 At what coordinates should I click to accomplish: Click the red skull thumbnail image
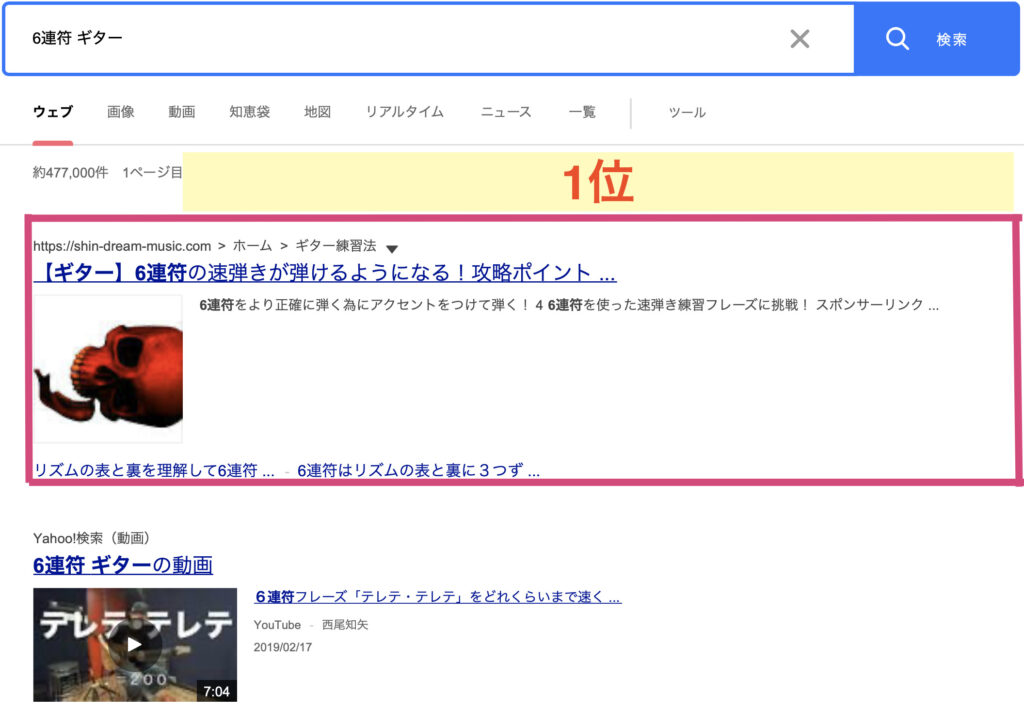(x=108, y=368)
